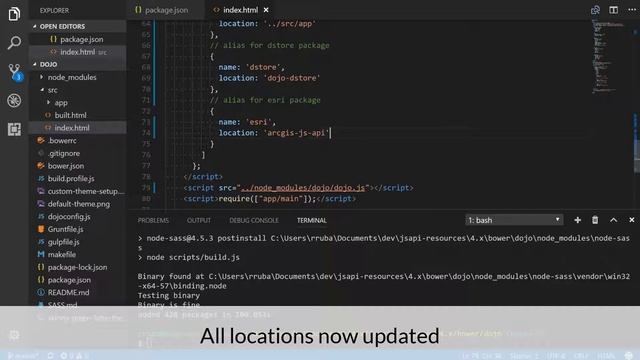Close the terminal panel
Image resolution: width=640 pixels, height=360 pixels.
pyautogui.click(x=631, y=220)
